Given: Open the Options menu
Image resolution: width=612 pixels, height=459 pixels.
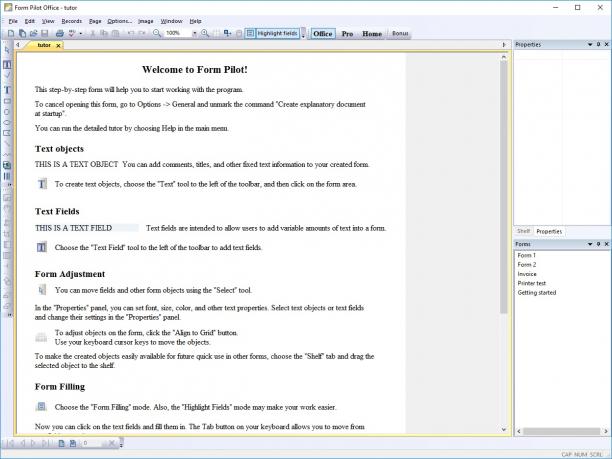Looking at the screenshot, I should 119,21.
